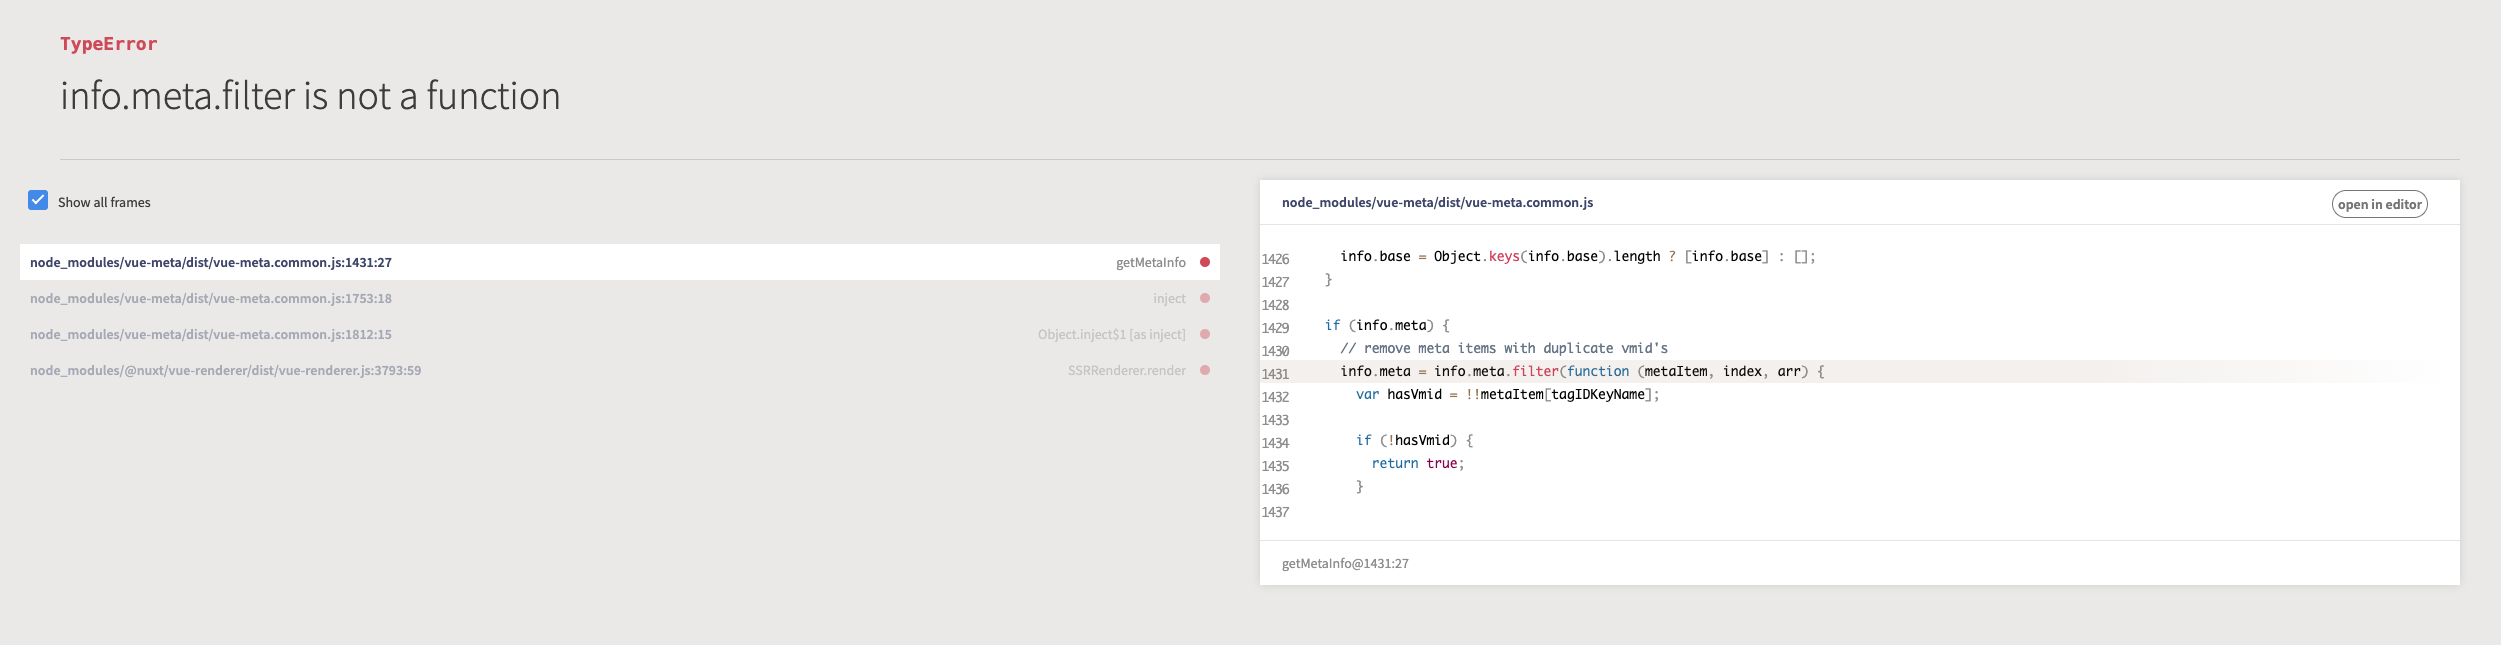2501x645 pixels.
Task: Click the 'SSRRenderer.render' method label
Action: click(x=1126, y=370)
